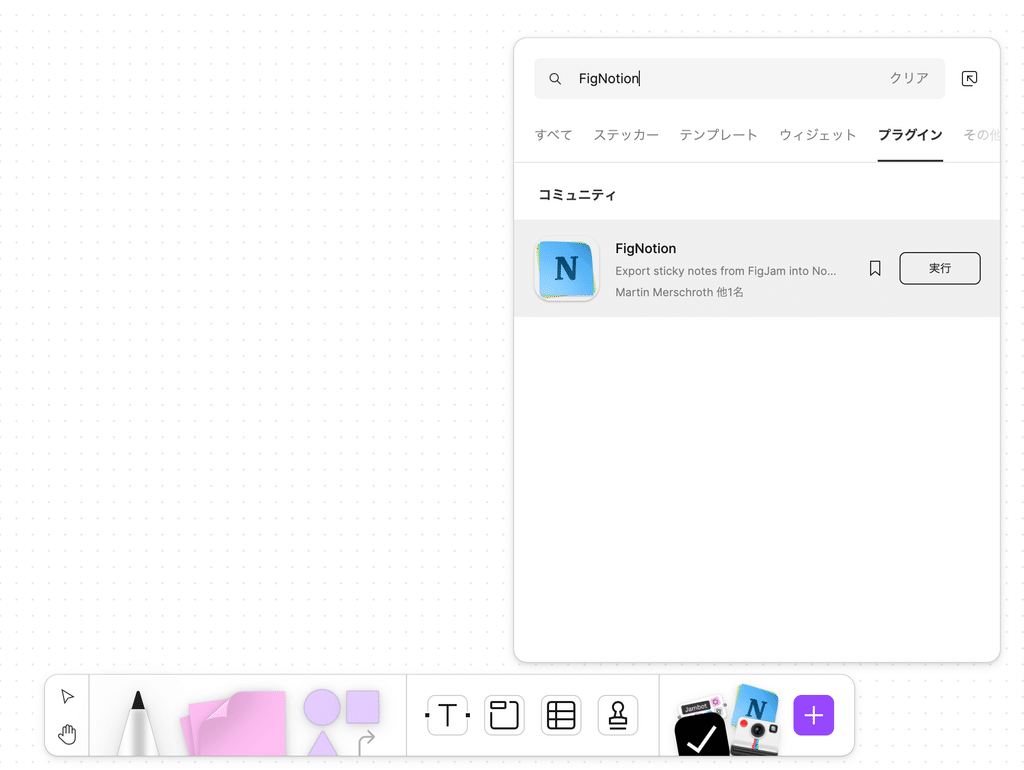Click the Export sticky notes description
The height and width of the screenshot is (770, 1024).
point(725,271)
